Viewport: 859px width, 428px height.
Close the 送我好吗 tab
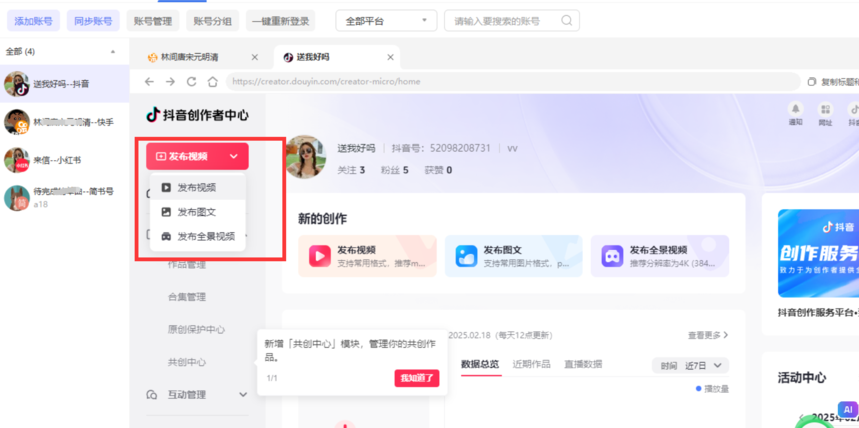click(391, 57)
